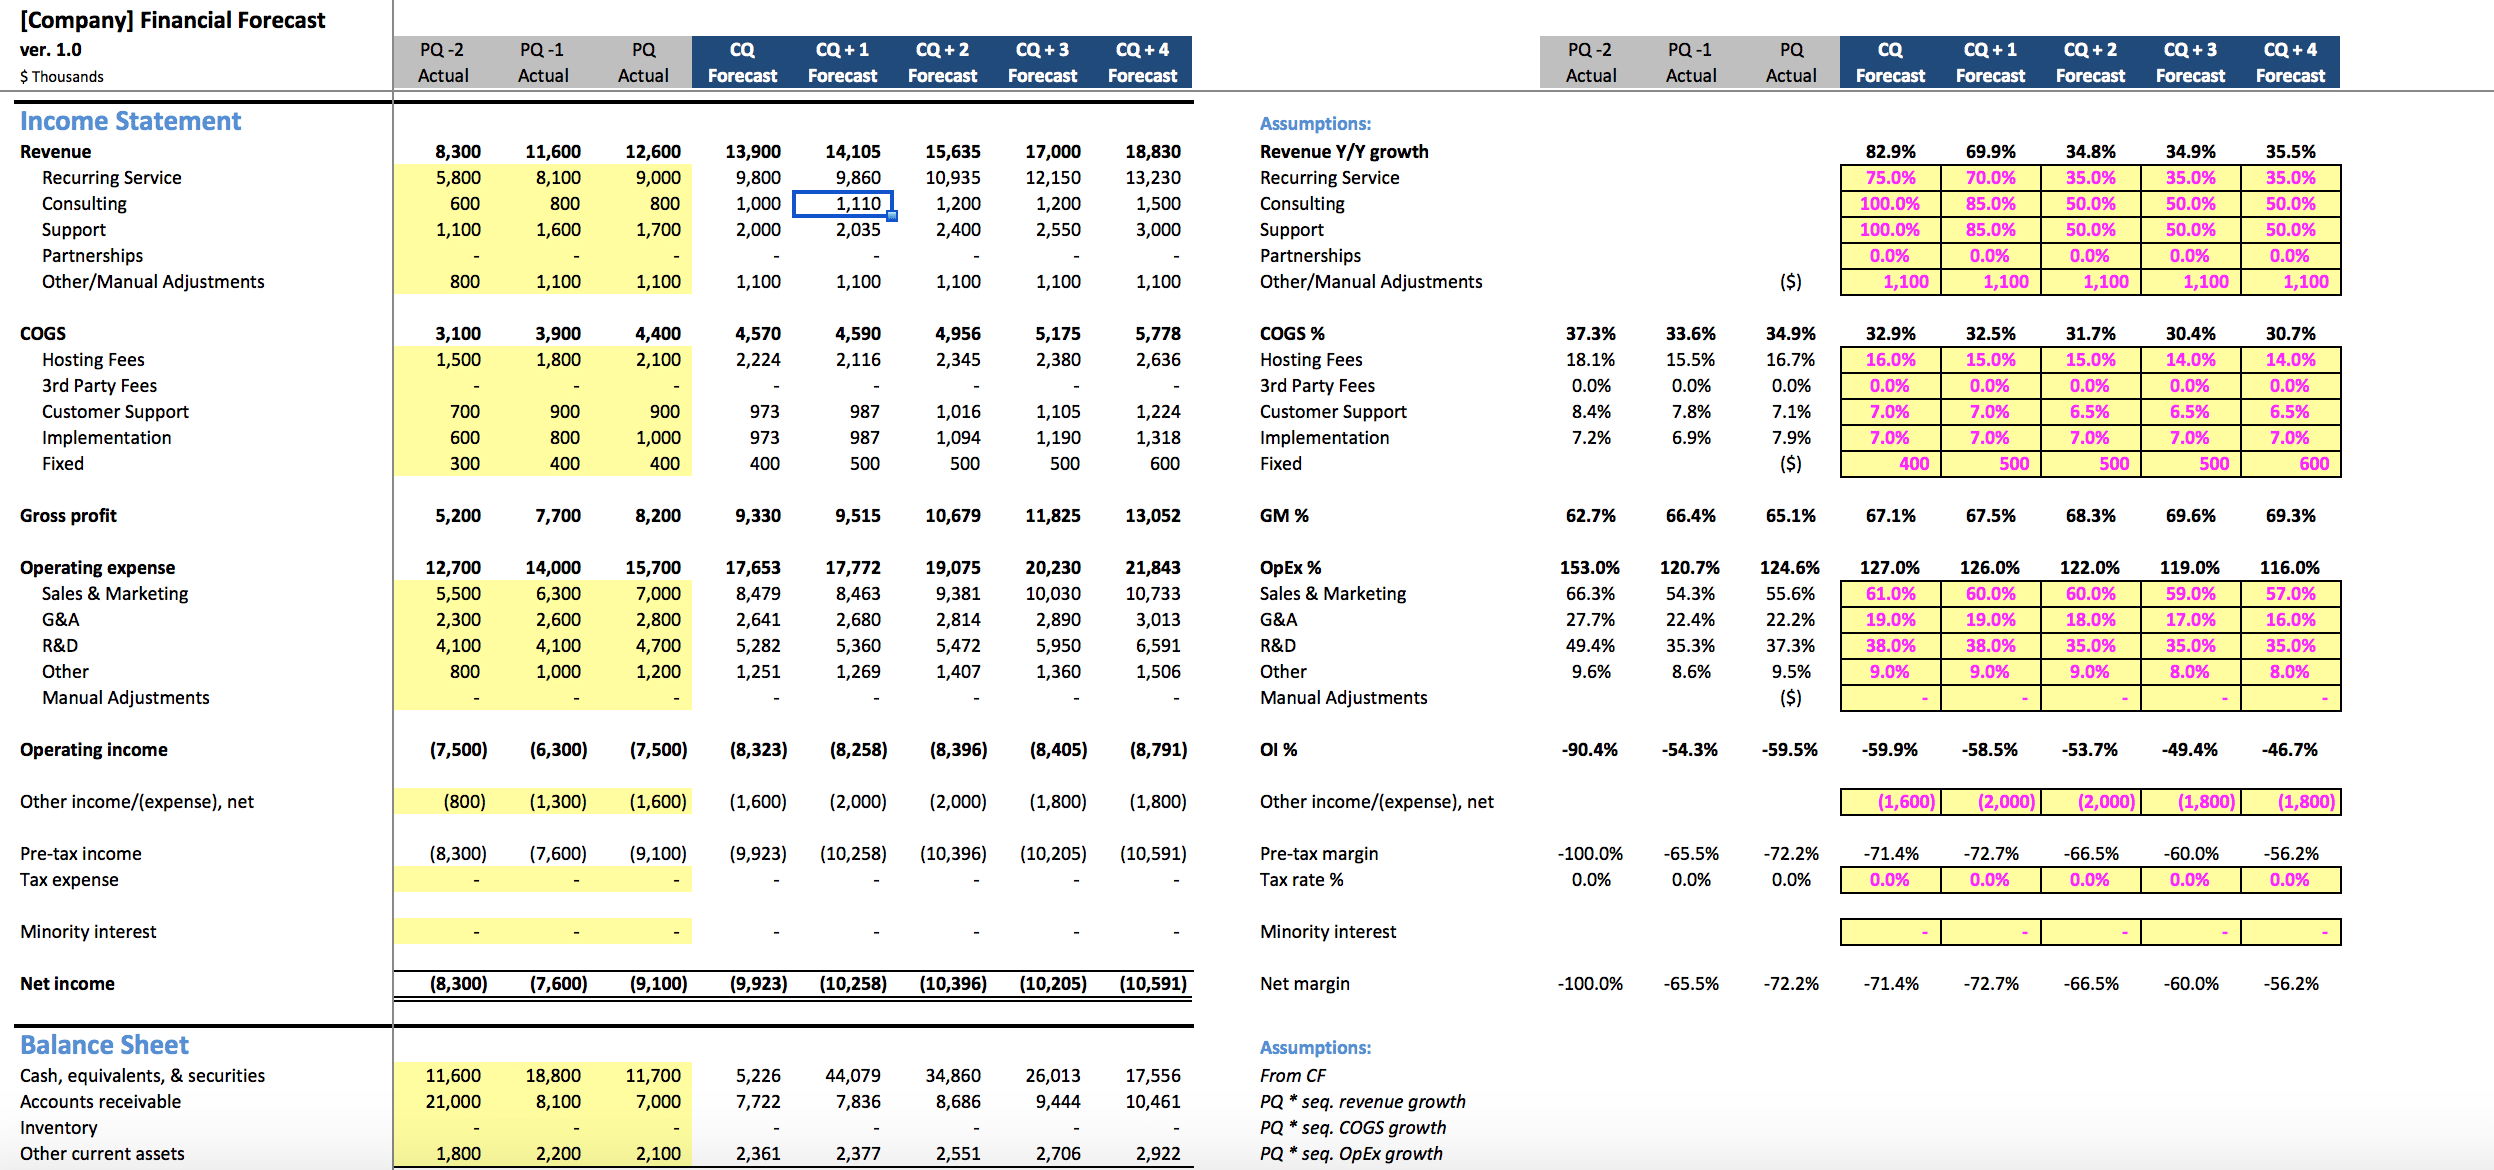Viewport: 2494px width, 1170px height.
Task: Select Other income/(expense) PQ -2 value (800)
Action: [464, 802]
